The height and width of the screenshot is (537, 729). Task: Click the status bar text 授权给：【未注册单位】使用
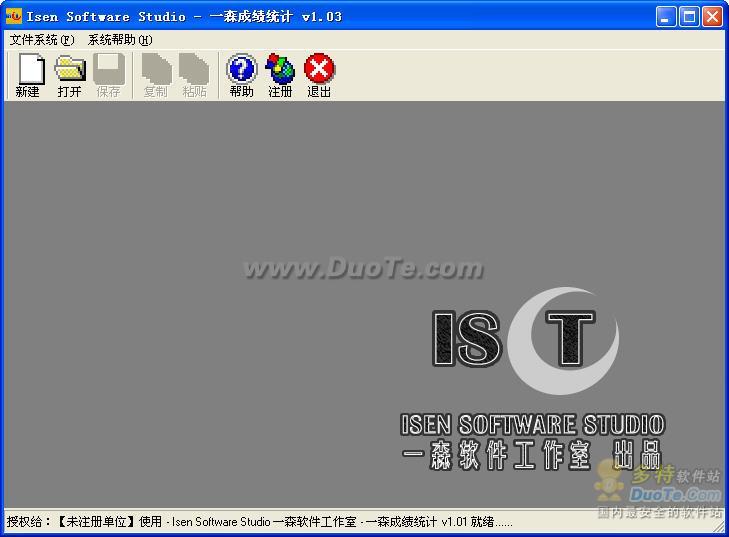[84, 522]
